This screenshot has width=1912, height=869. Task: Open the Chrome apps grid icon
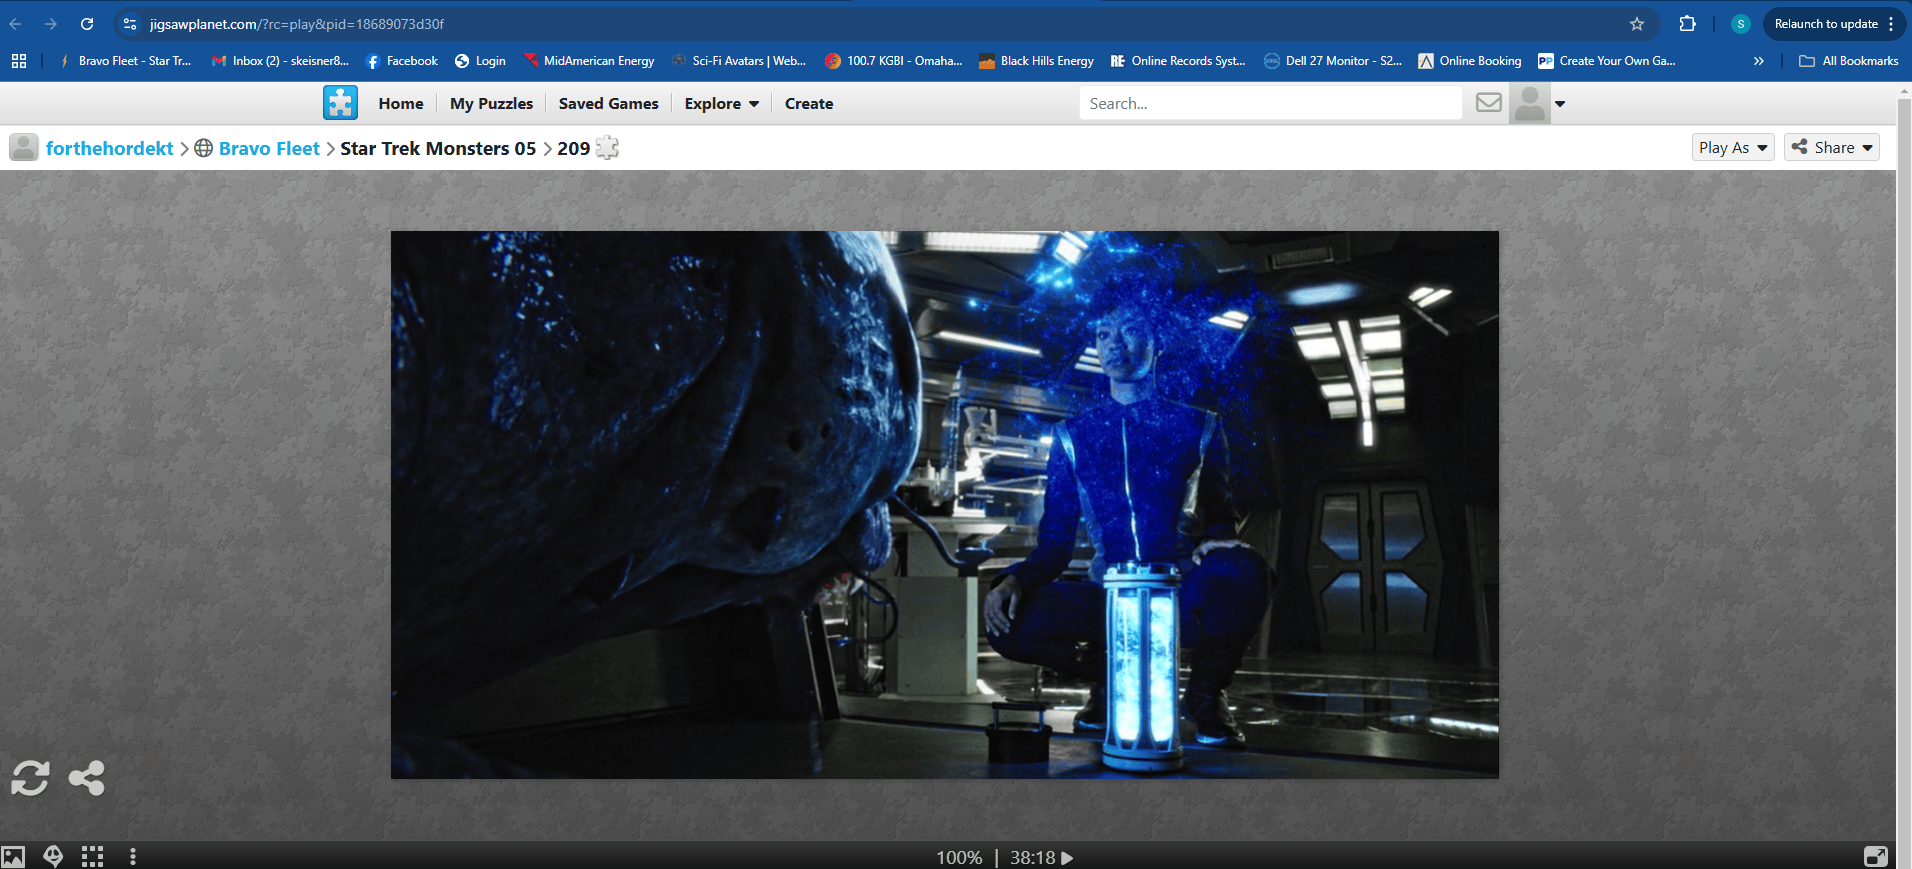pos(19,61)
